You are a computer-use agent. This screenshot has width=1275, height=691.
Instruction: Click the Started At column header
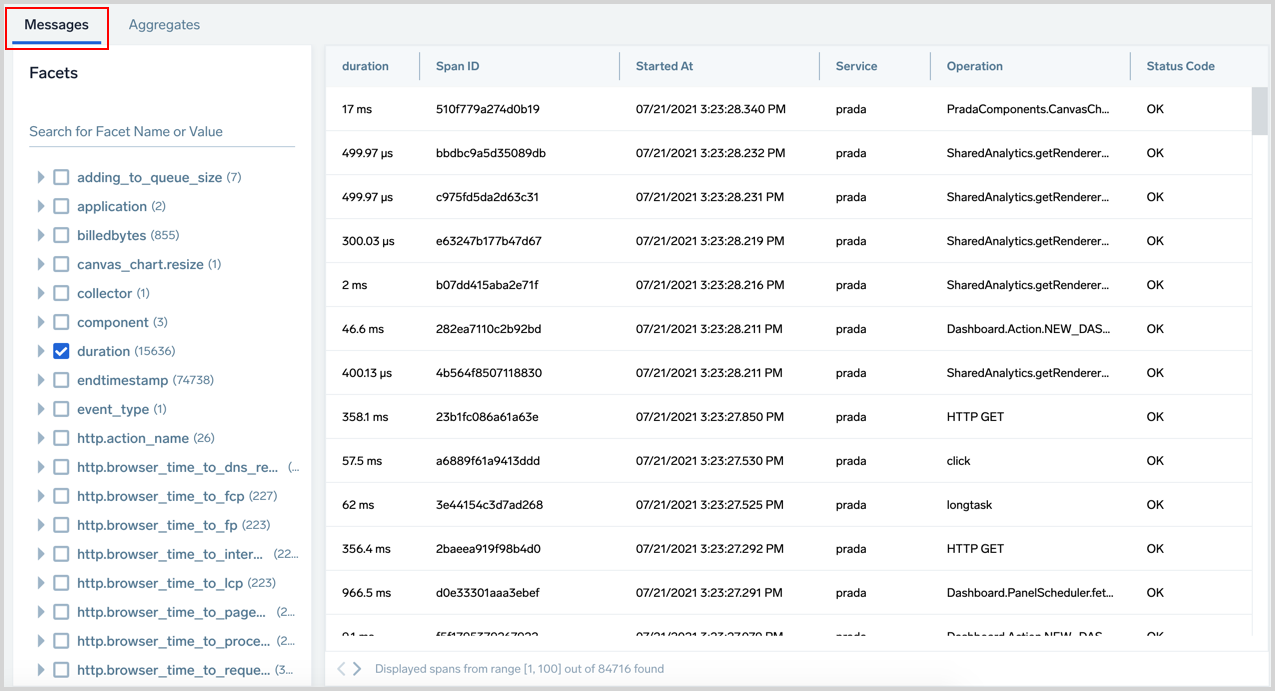[664, 66]
